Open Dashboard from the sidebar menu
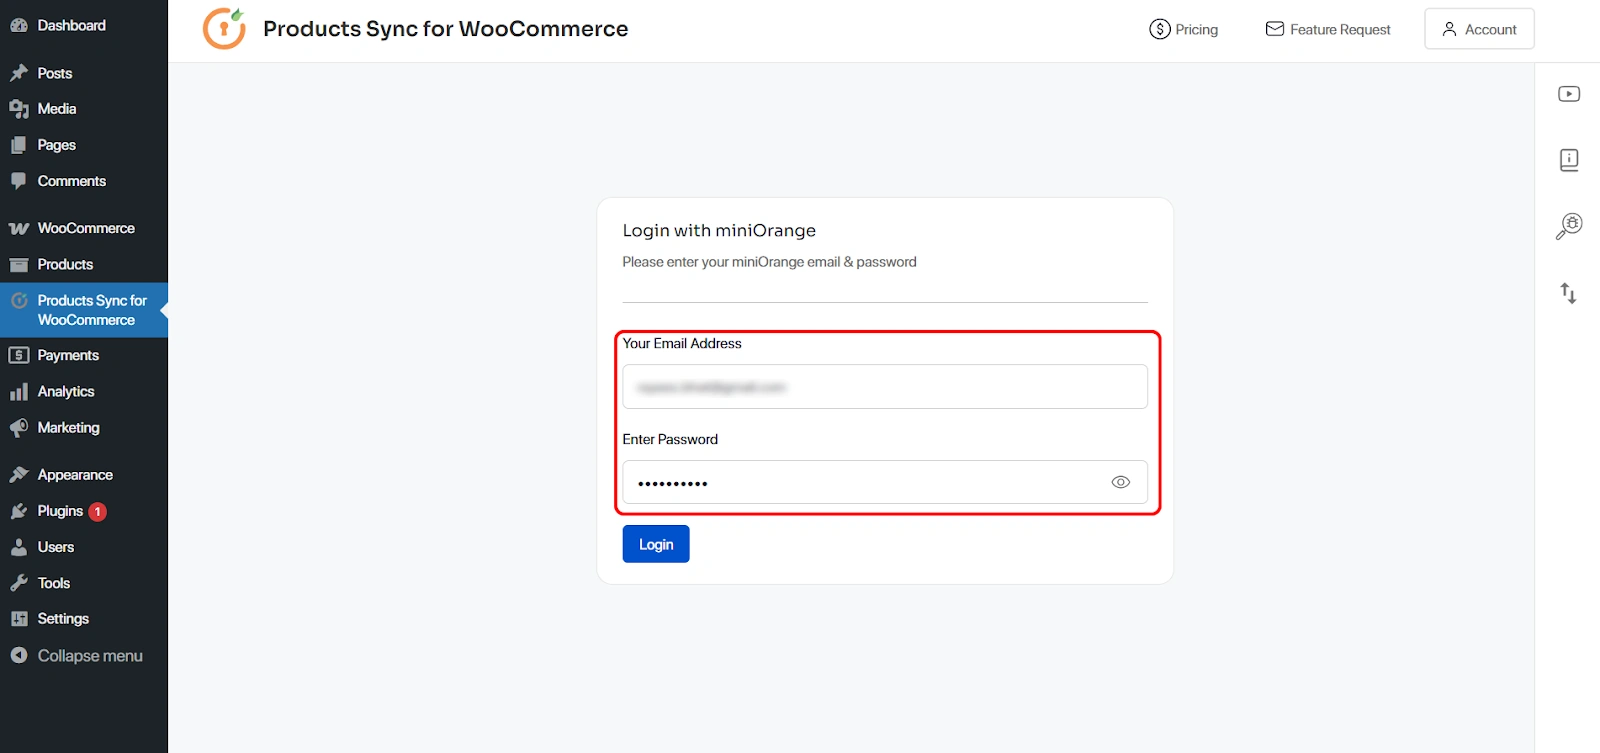Screen dimensions: 1600x753 click(84, 25)
